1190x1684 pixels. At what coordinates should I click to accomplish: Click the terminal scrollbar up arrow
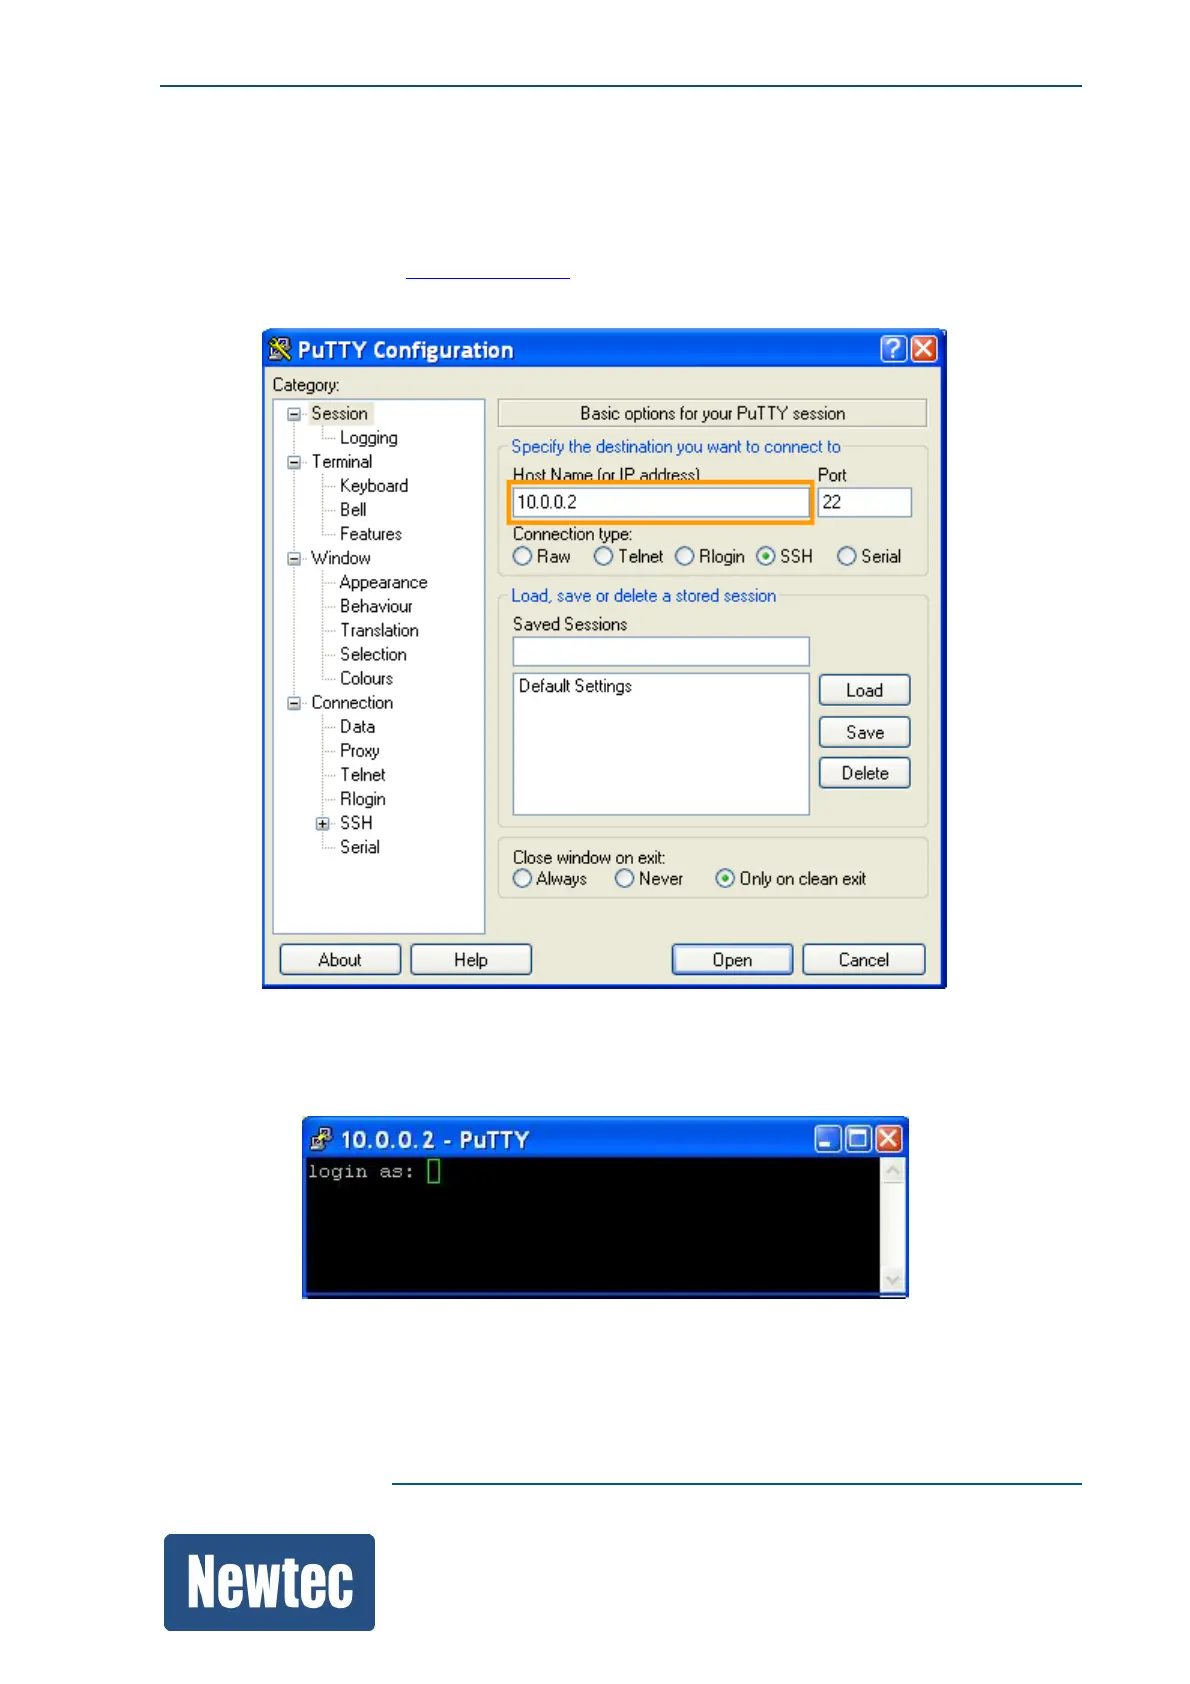[892, 1171]
